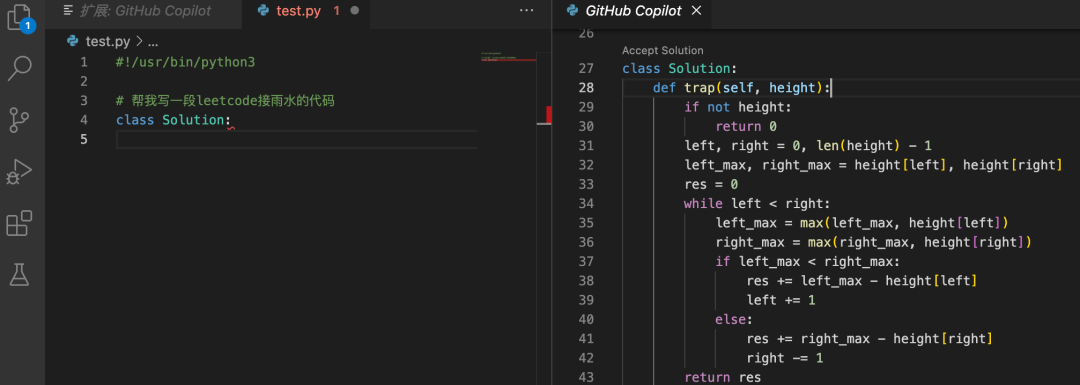Click the unsaved dot on test.py tab
Viewport: 1080px width, 385px height.
coord(355,11)
